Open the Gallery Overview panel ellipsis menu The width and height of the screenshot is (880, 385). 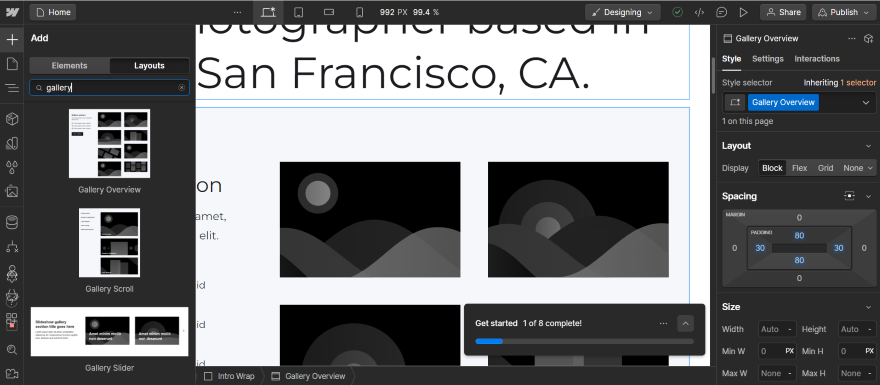tap(851, 38)
